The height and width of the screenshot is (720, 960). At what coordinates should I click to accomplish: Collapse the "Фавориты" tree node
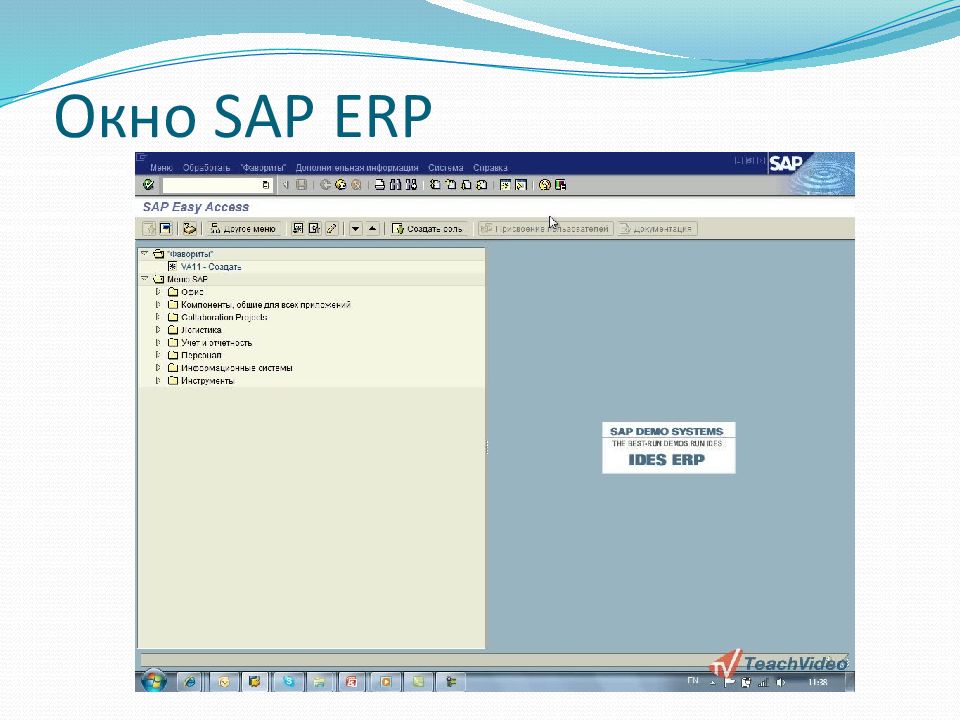tap(144, 253)
